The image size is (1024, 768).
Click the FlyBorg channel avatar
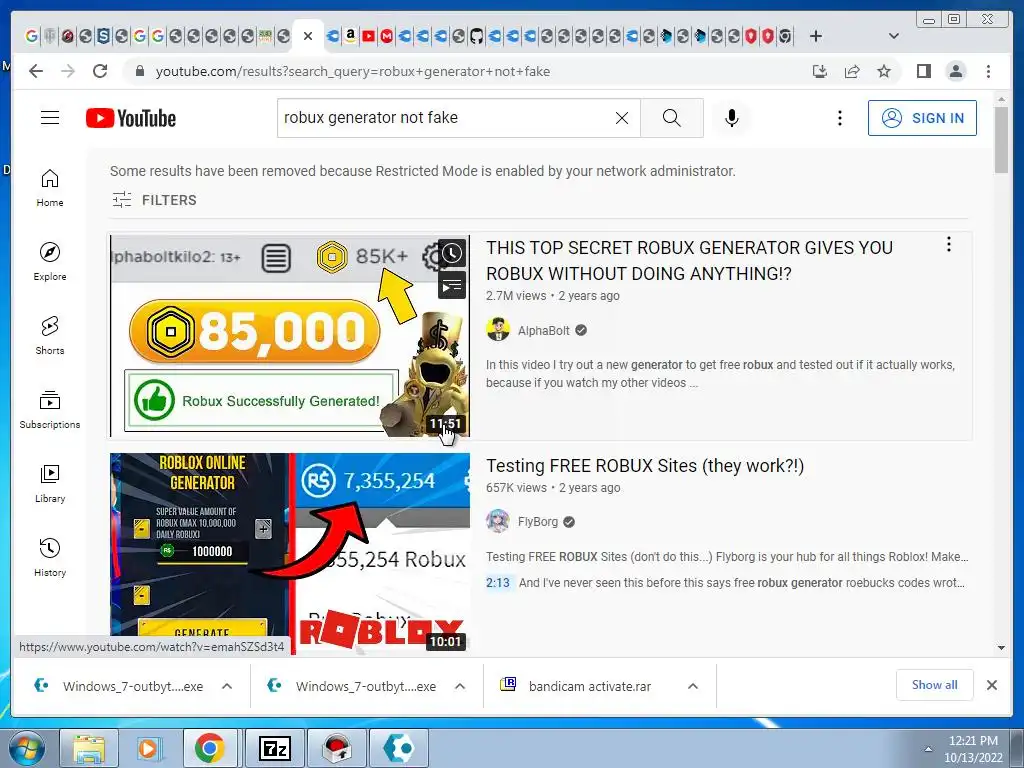(x=498, y=521)
